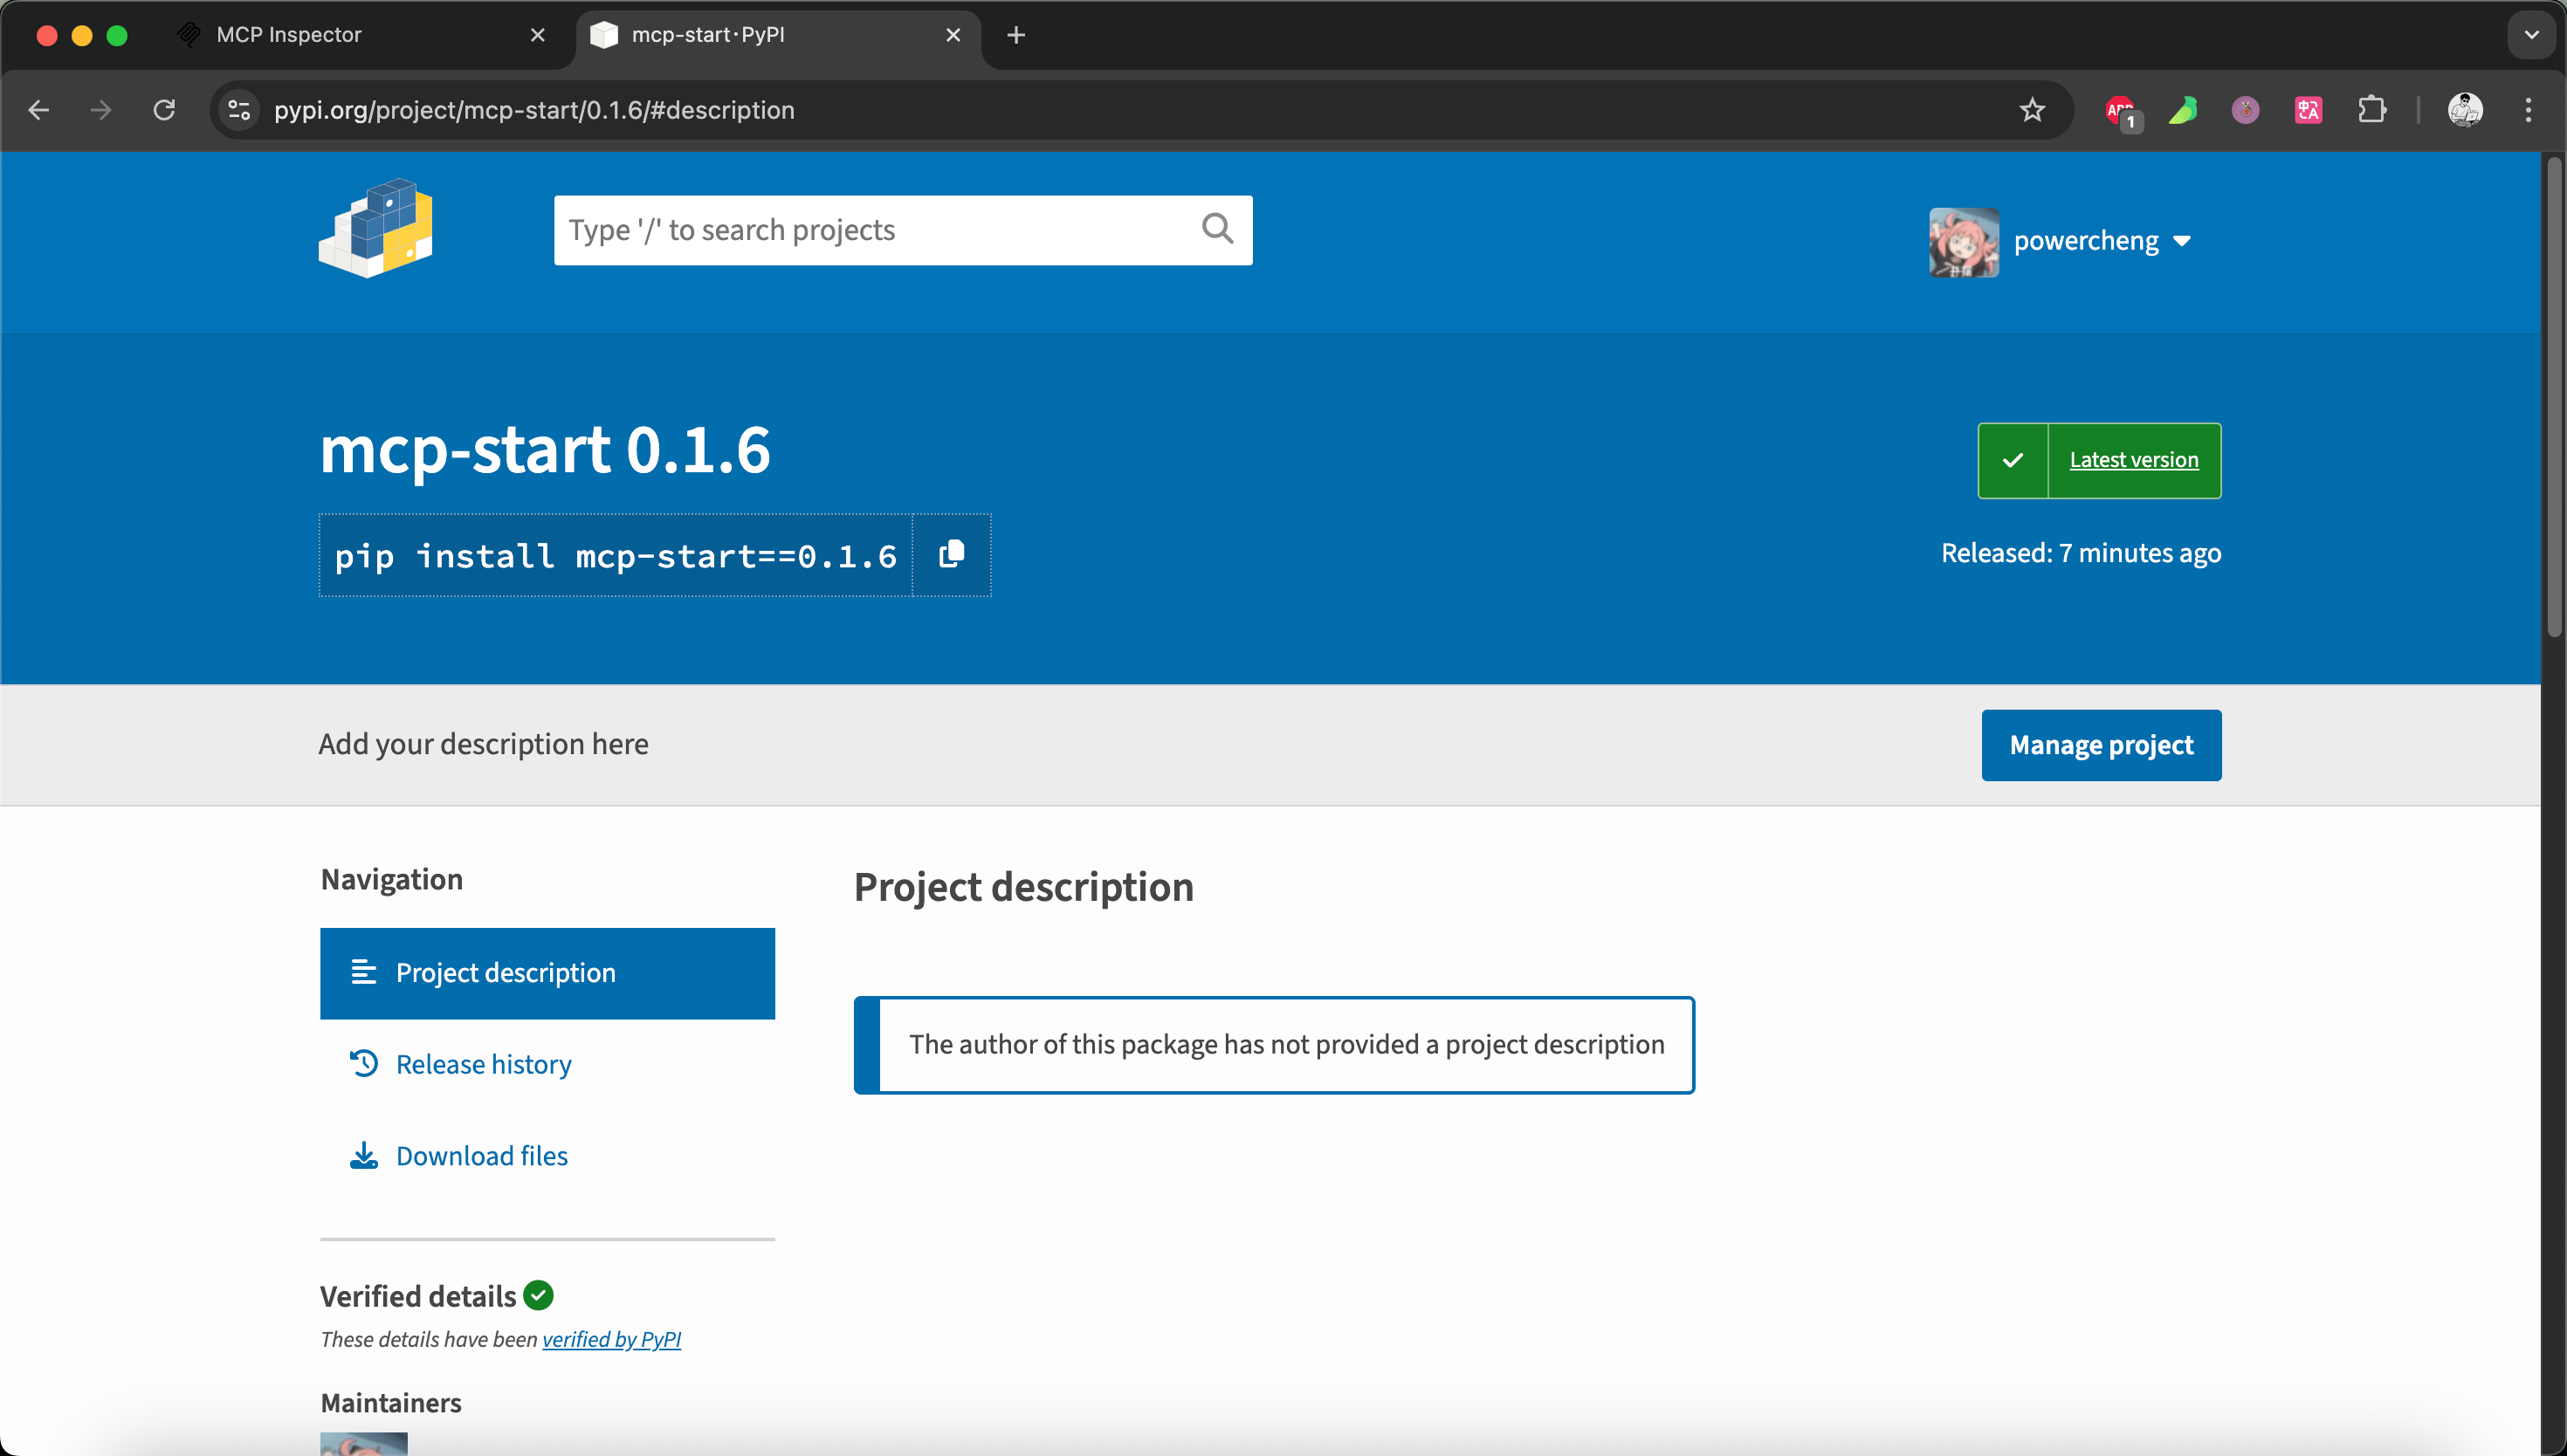Follow the verified by PyPI link
Screen dimensions: 2567x1456
click(x=611, y=1339)
